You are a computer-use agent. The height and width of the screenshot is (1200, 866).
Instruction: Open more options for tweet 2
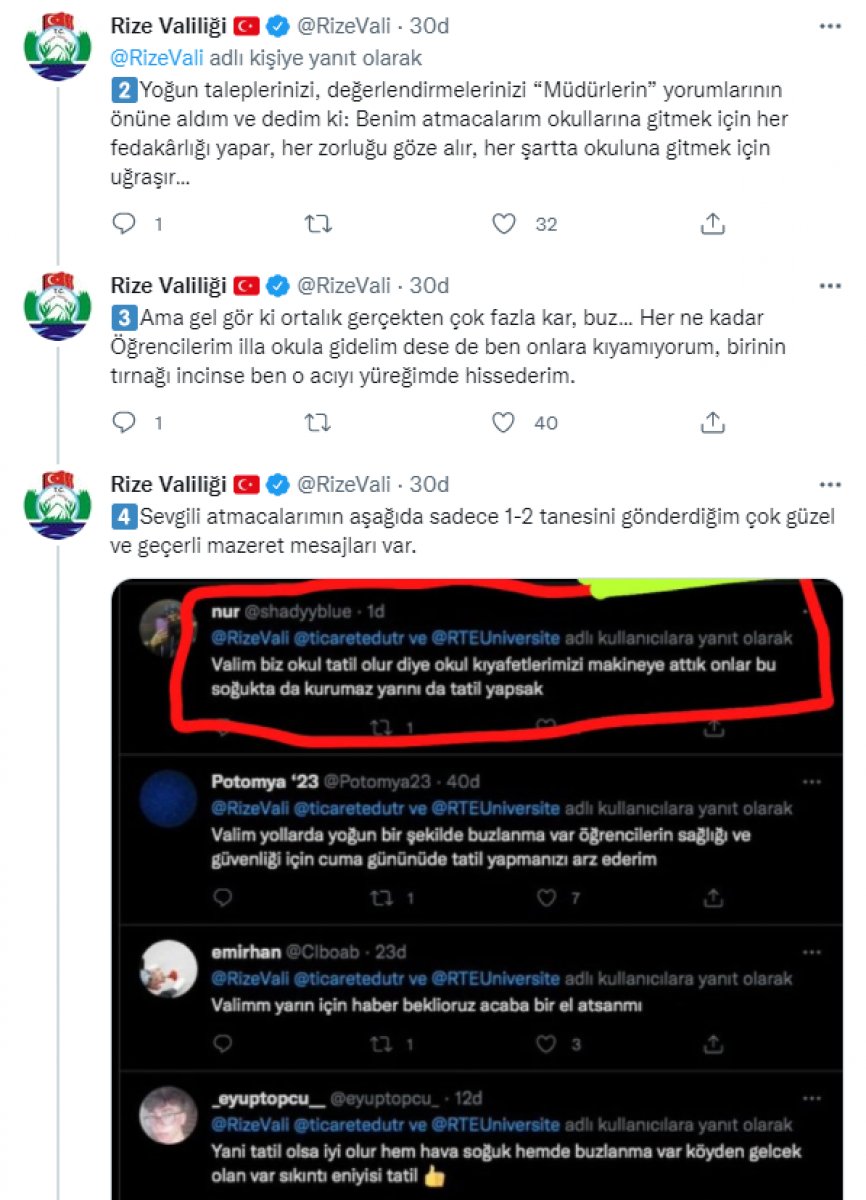pos(830,26)
